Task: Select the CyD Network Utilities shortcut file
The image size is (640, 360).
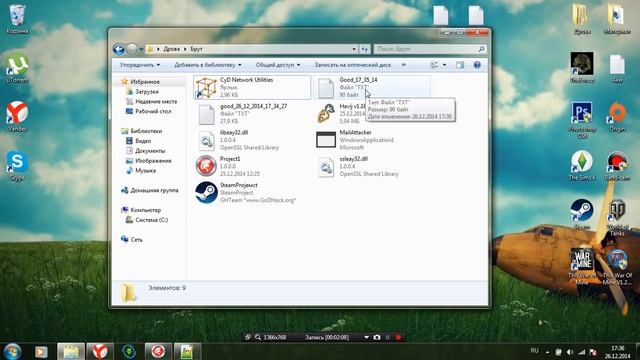Action: click(x=252, y=87)
